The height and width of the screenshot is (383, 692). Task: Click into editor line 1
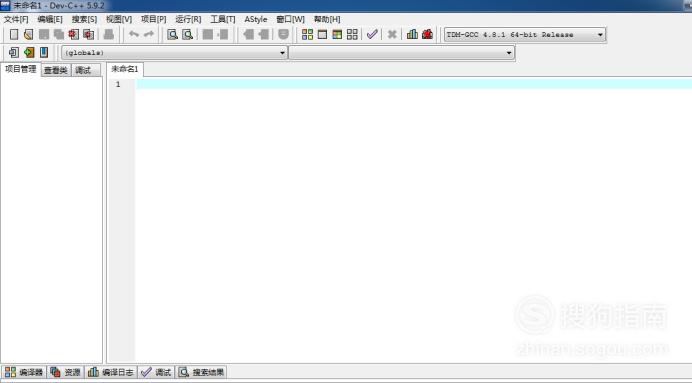(414, 84)
